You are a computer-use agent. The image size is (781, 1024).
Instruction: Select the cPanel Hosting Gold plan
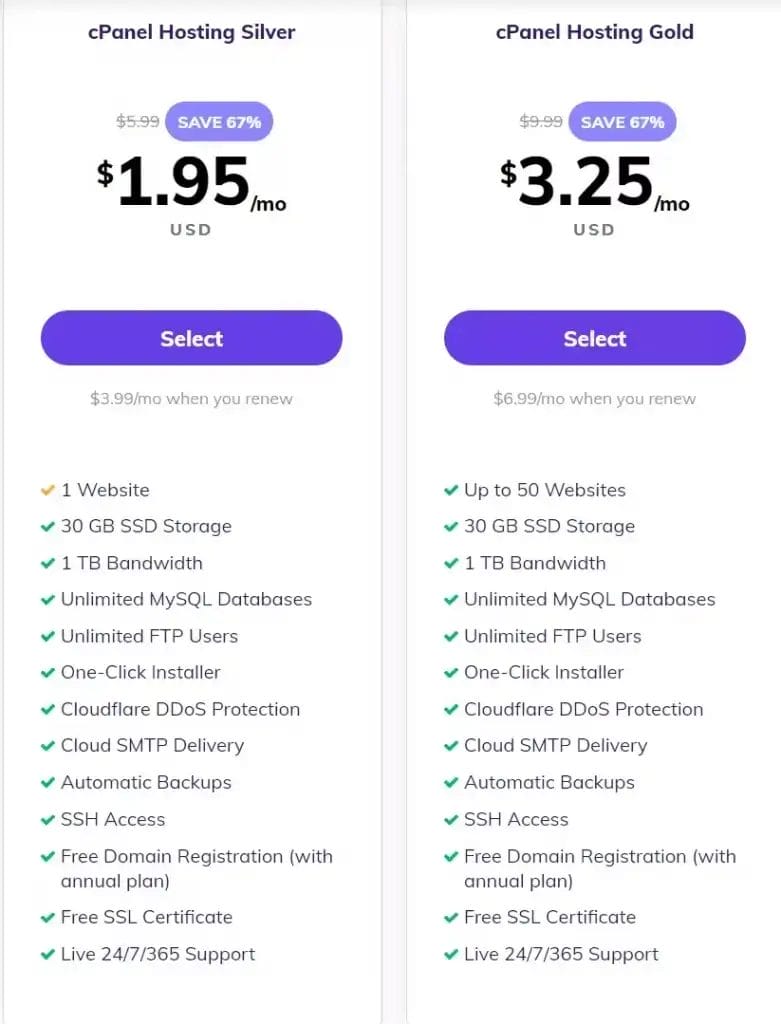pyautogui.click(x=594, y=338)
